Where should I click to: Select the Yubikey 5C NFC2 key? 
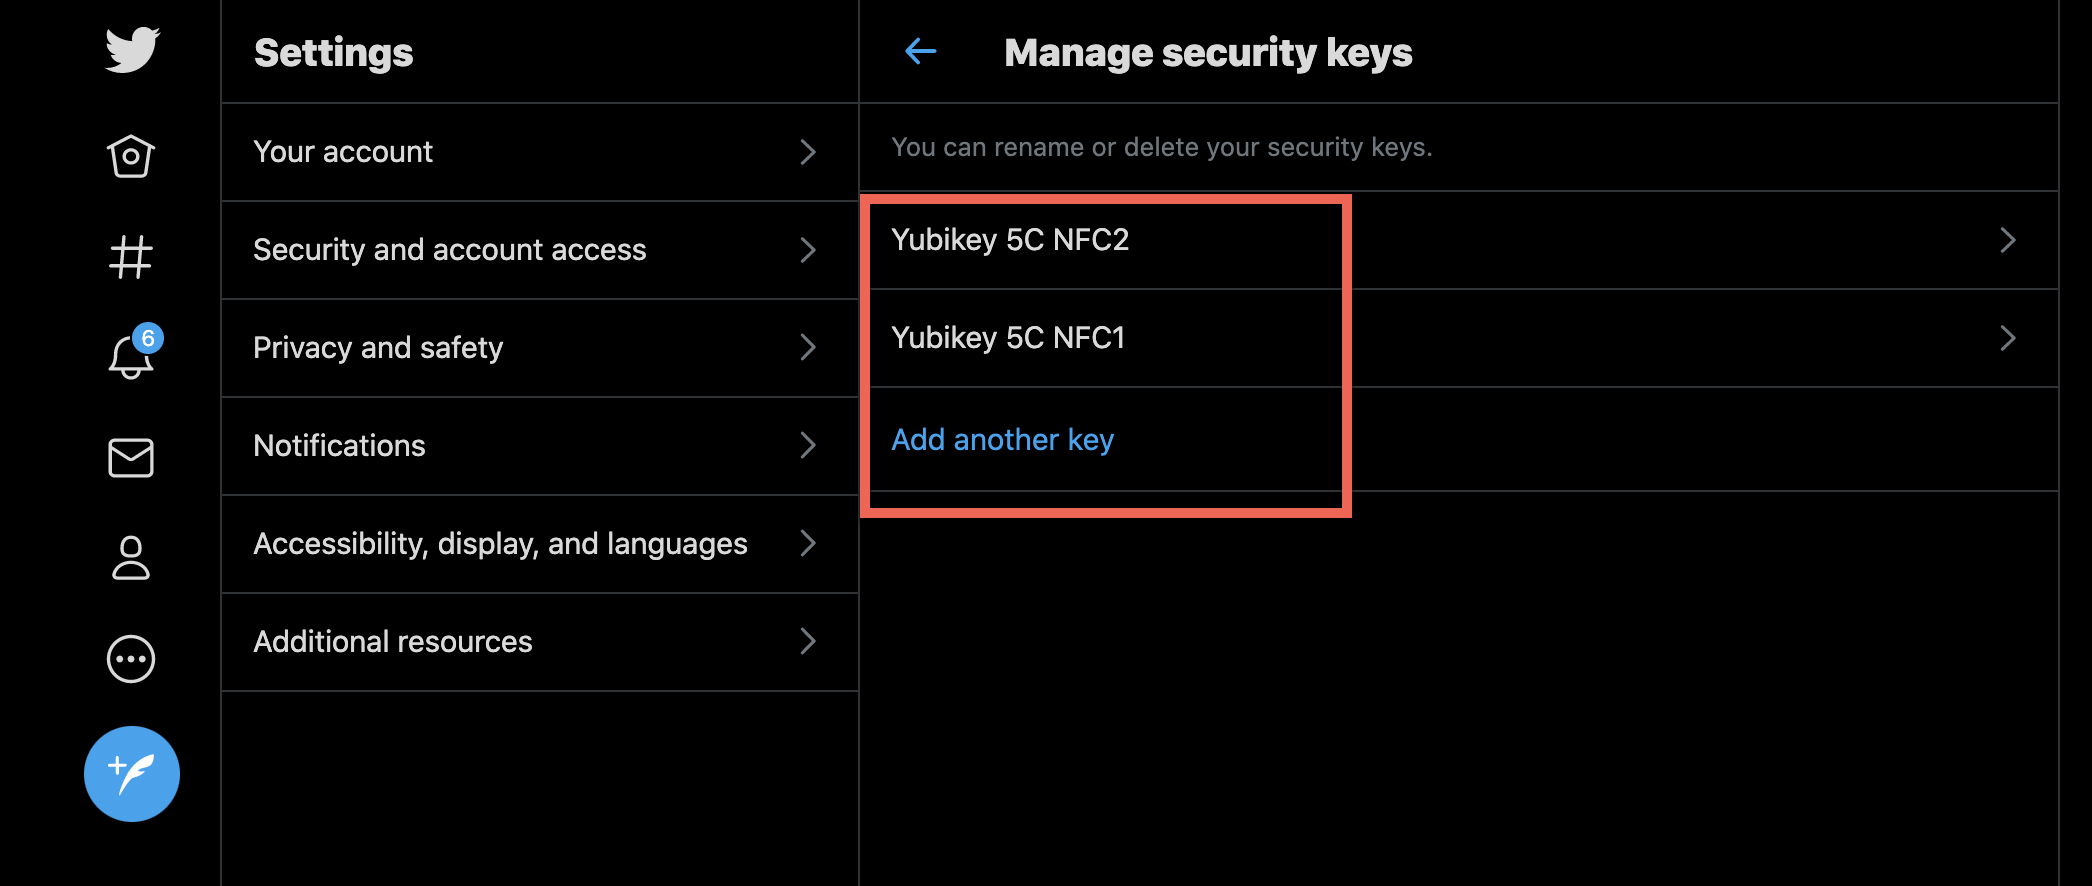click(x=1010, y=240)
